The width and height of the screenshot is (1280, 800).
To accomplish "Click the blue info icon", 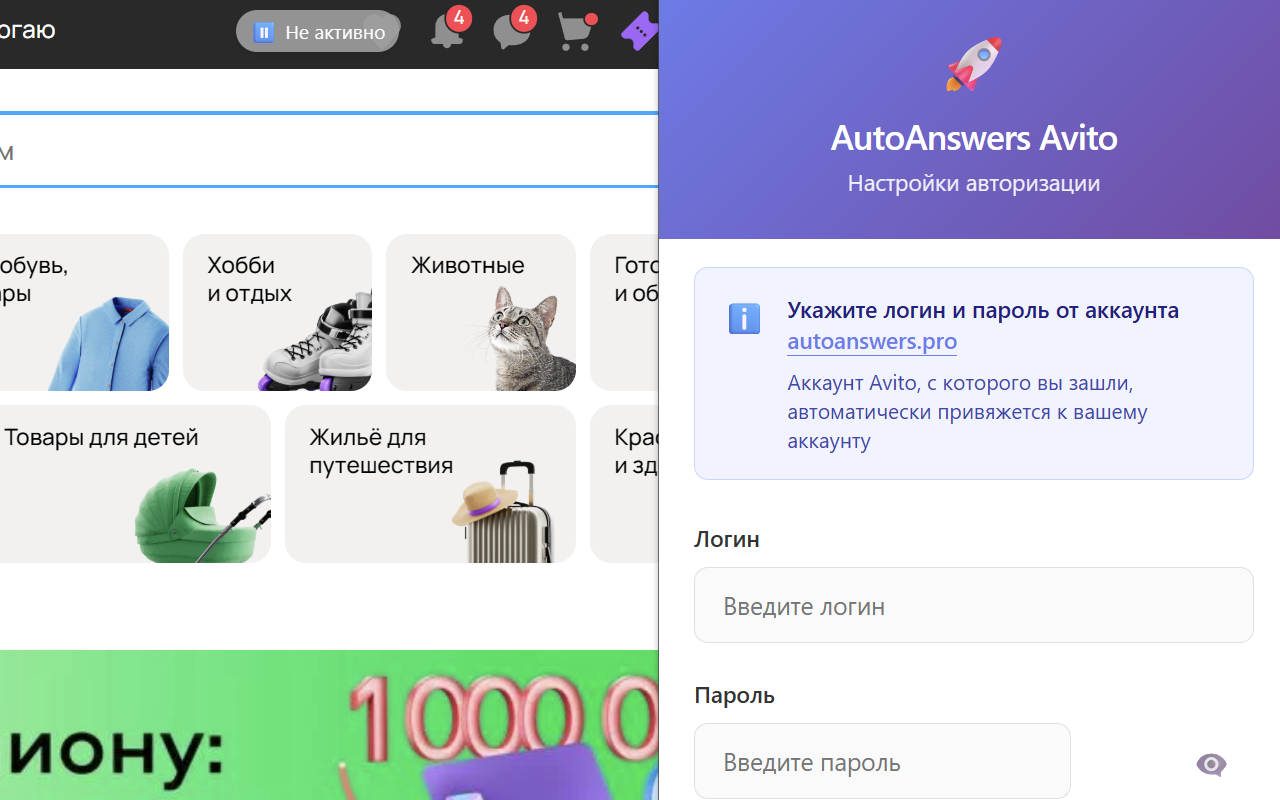I will coord(744,319).
